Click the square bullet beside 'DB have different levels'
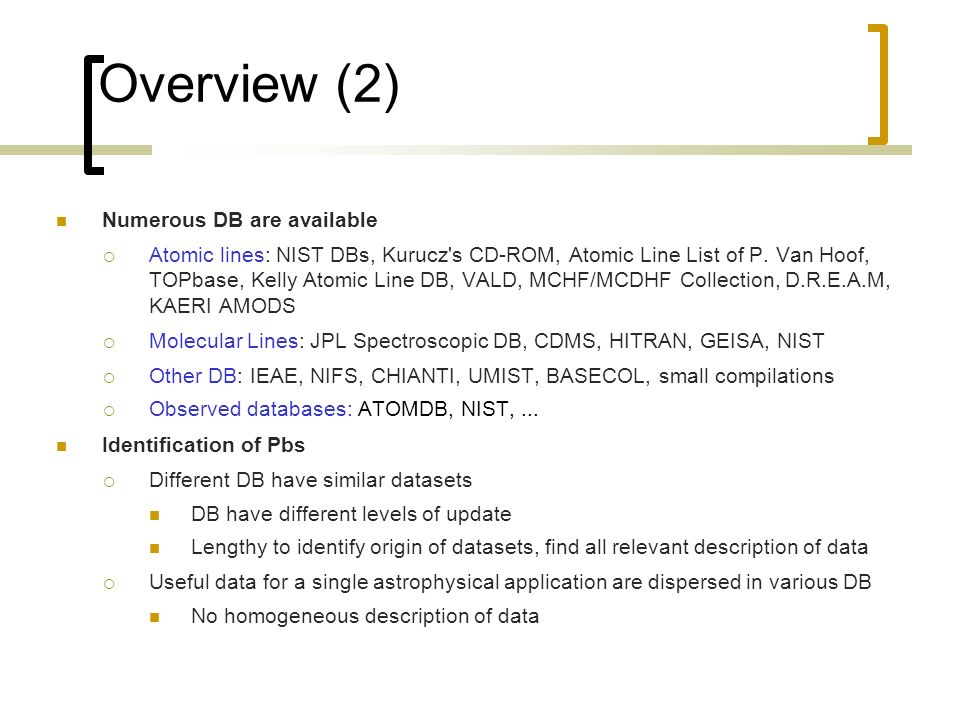 pos(154,516)
